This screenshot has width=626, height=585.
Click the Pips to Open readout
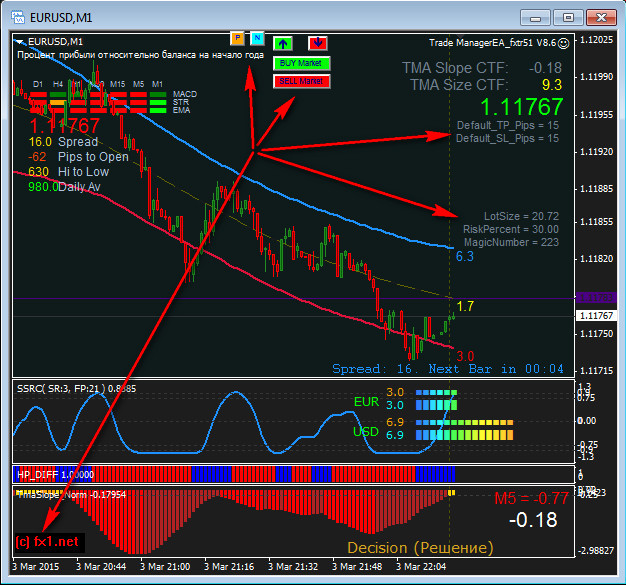coord(78,157)
